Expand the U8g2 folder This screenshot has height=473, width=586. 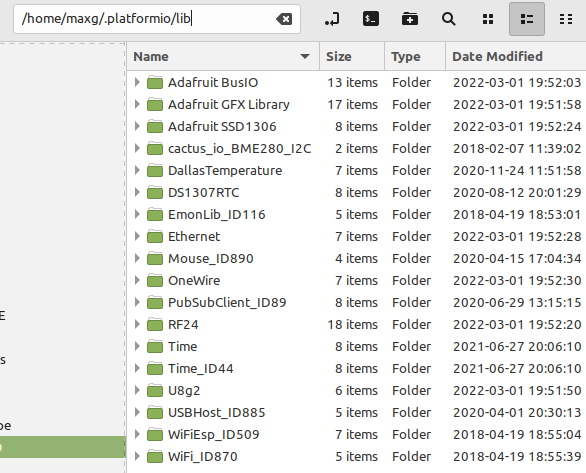pyautogui.click(x=137, y=391)
